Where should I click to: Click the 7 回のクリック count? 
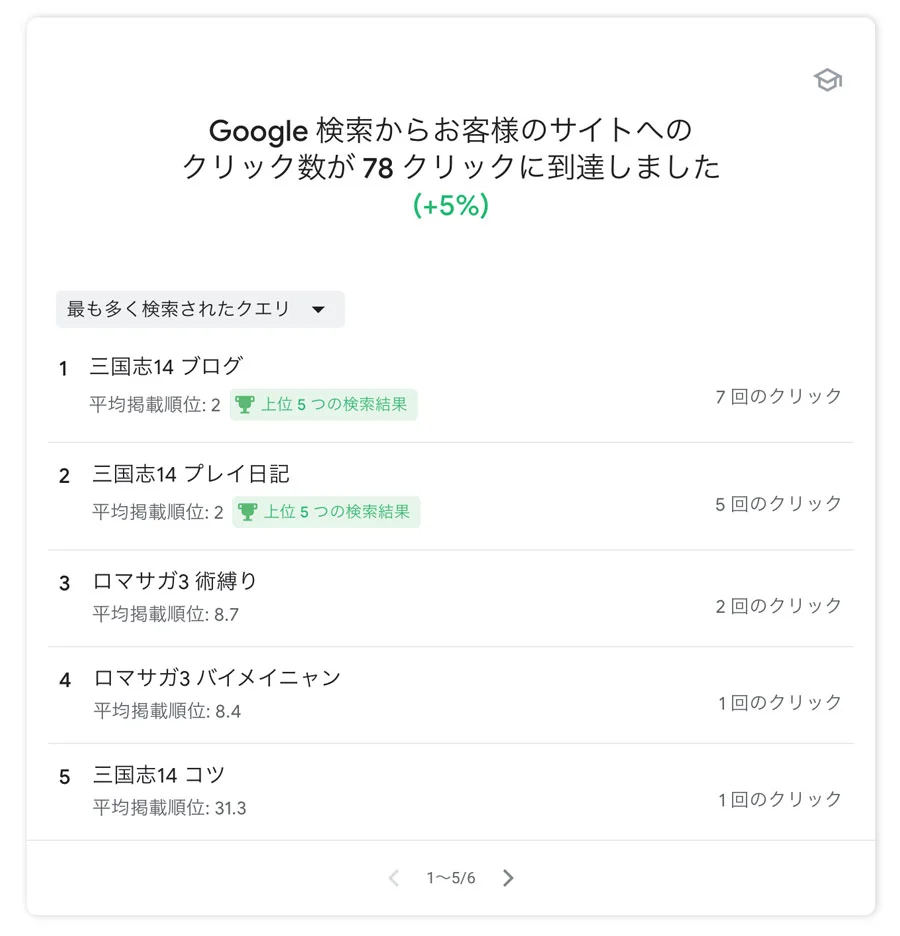click(x=778, y=396)
